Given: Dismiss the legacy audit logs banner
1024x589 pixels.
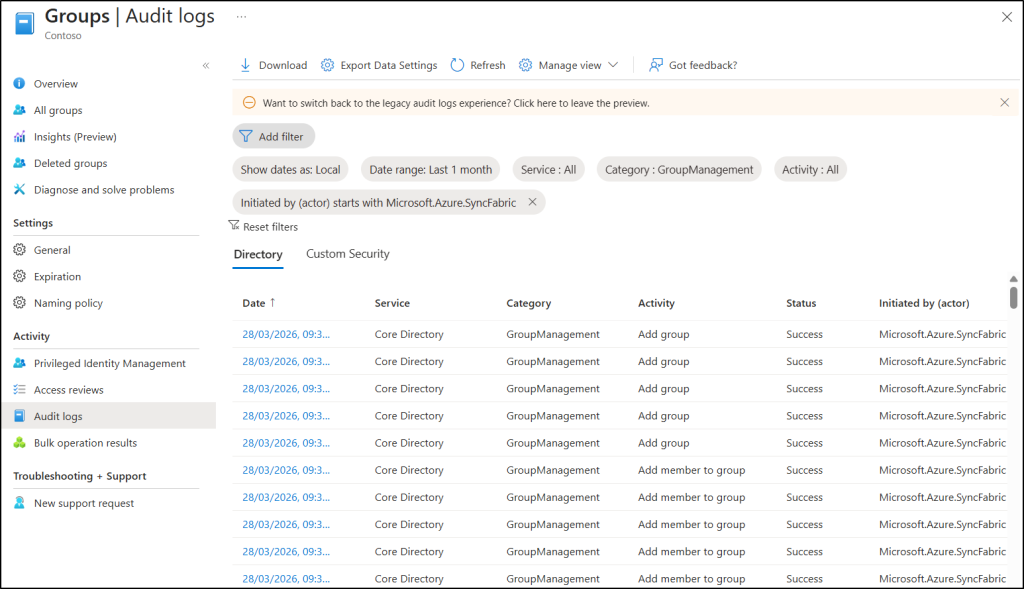Looking at the screenshot, I should [x=1004, y=102].
